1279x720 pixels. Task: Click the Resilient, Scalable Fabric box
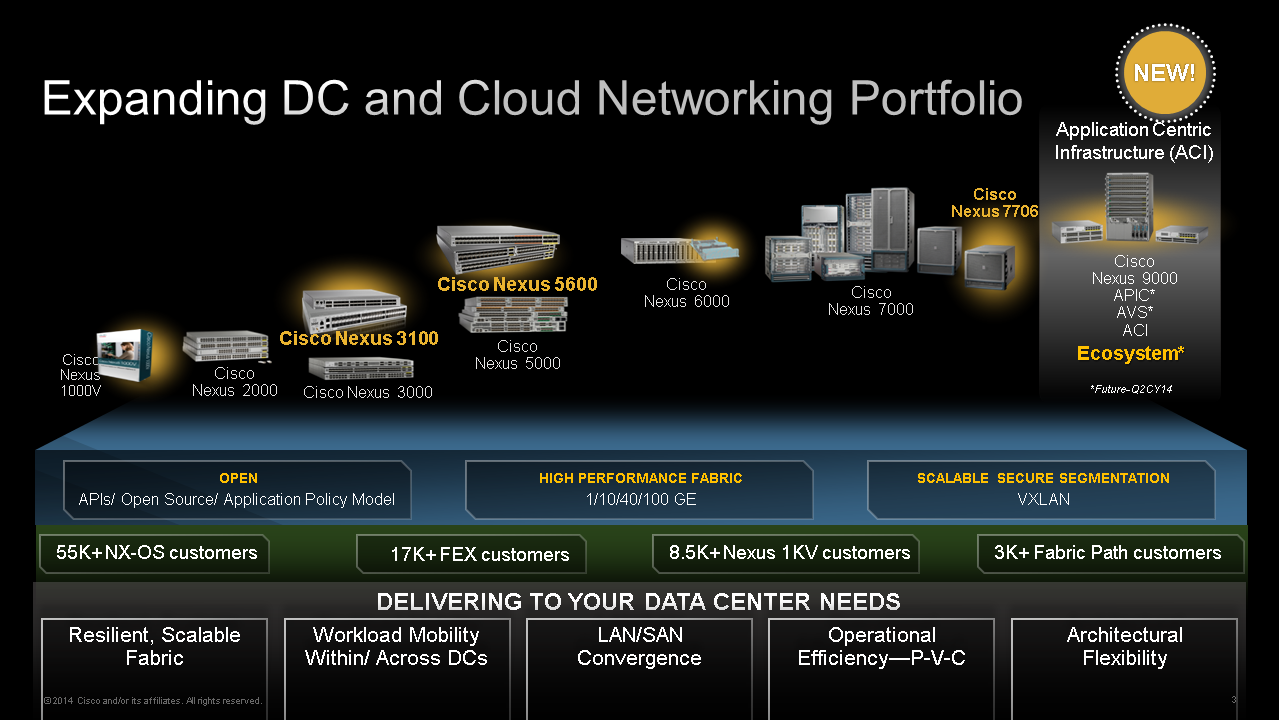(153, 646)
